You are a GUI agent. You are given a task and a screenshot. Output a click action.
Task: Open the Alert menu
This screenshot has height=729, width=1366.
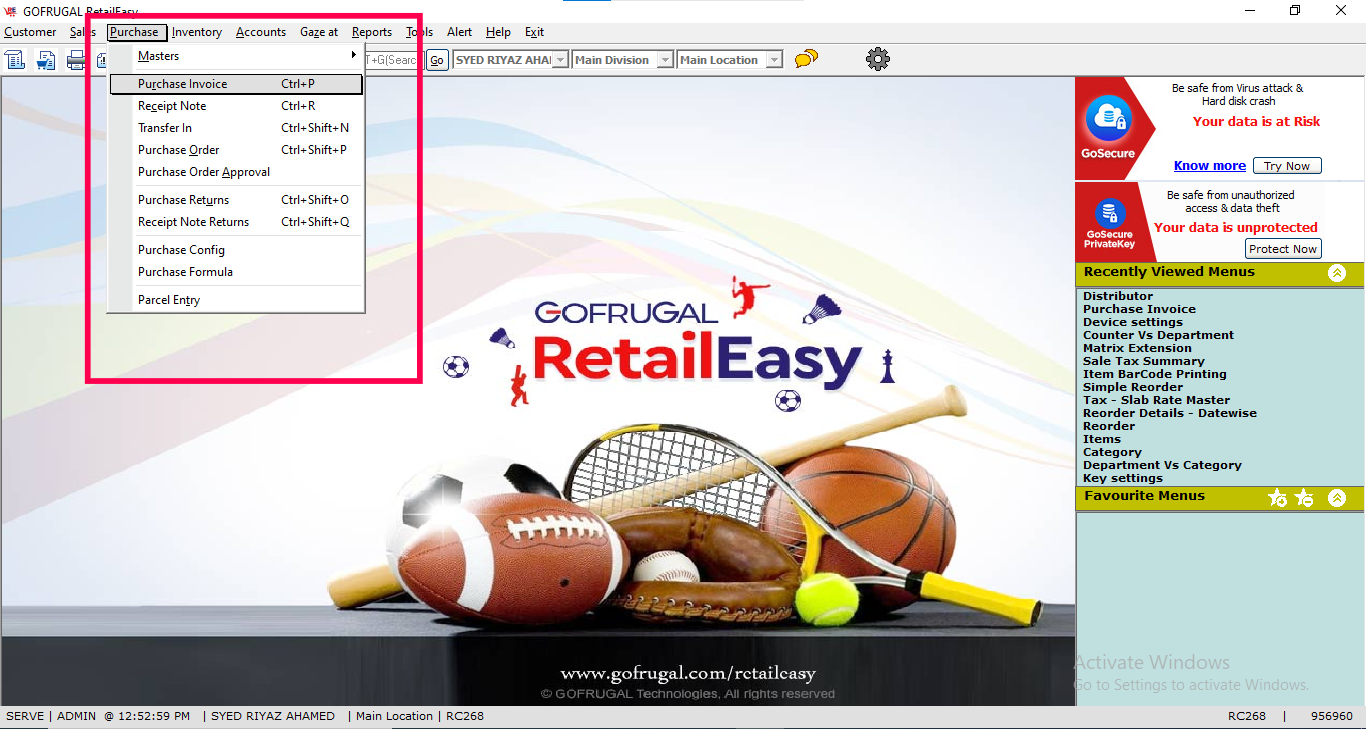pyautogui.click(x=460, y=32)
